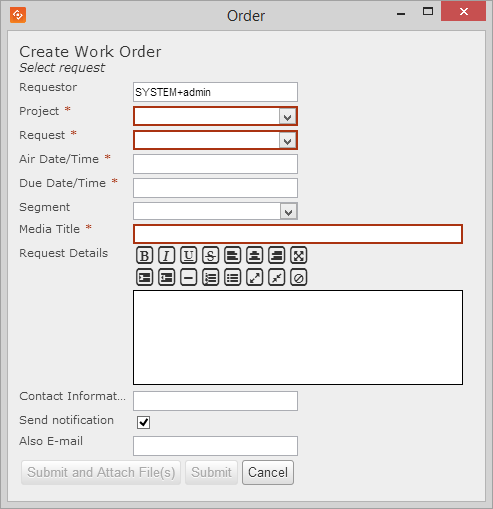Screen dimensions: 493x509
Task: Center-align text in Request Details
Action: coord(254,256)
